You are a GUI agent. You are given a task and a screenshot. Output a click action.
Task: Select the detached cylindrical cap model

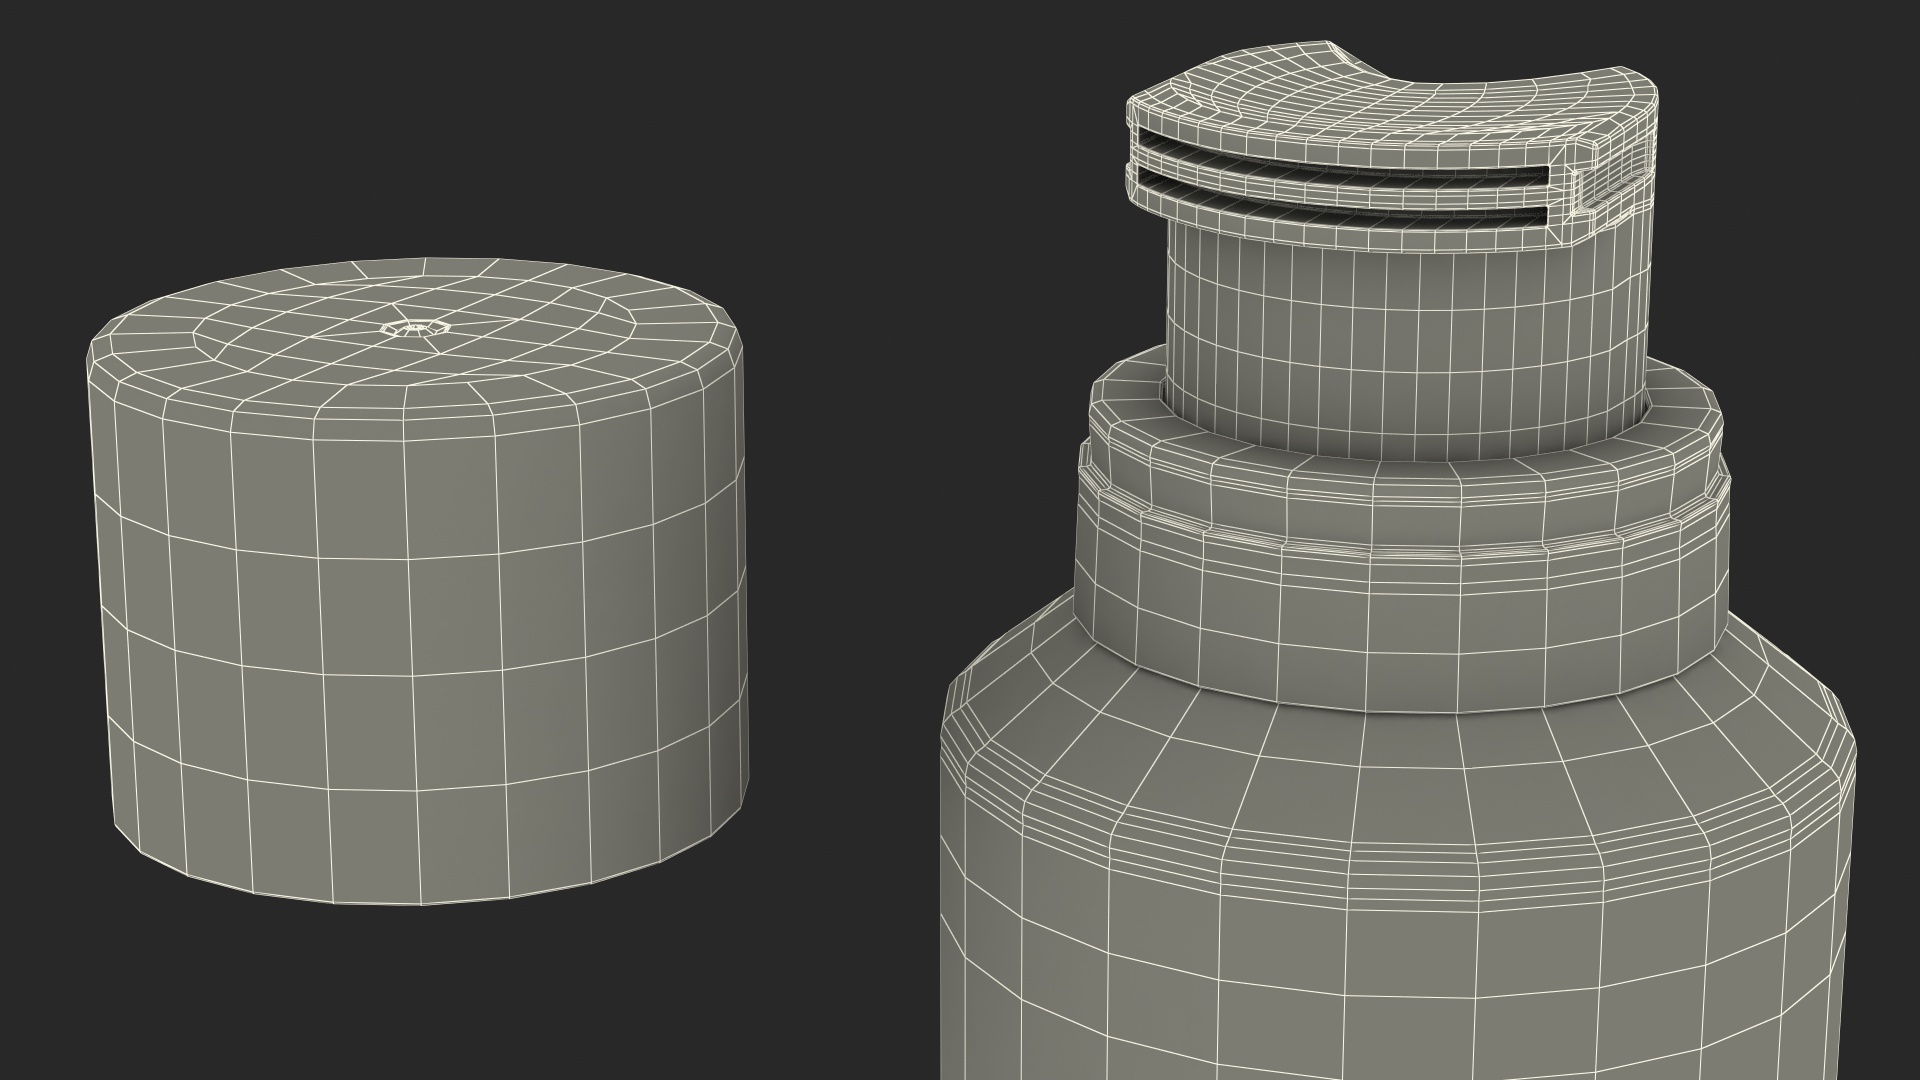pos(417,583)
